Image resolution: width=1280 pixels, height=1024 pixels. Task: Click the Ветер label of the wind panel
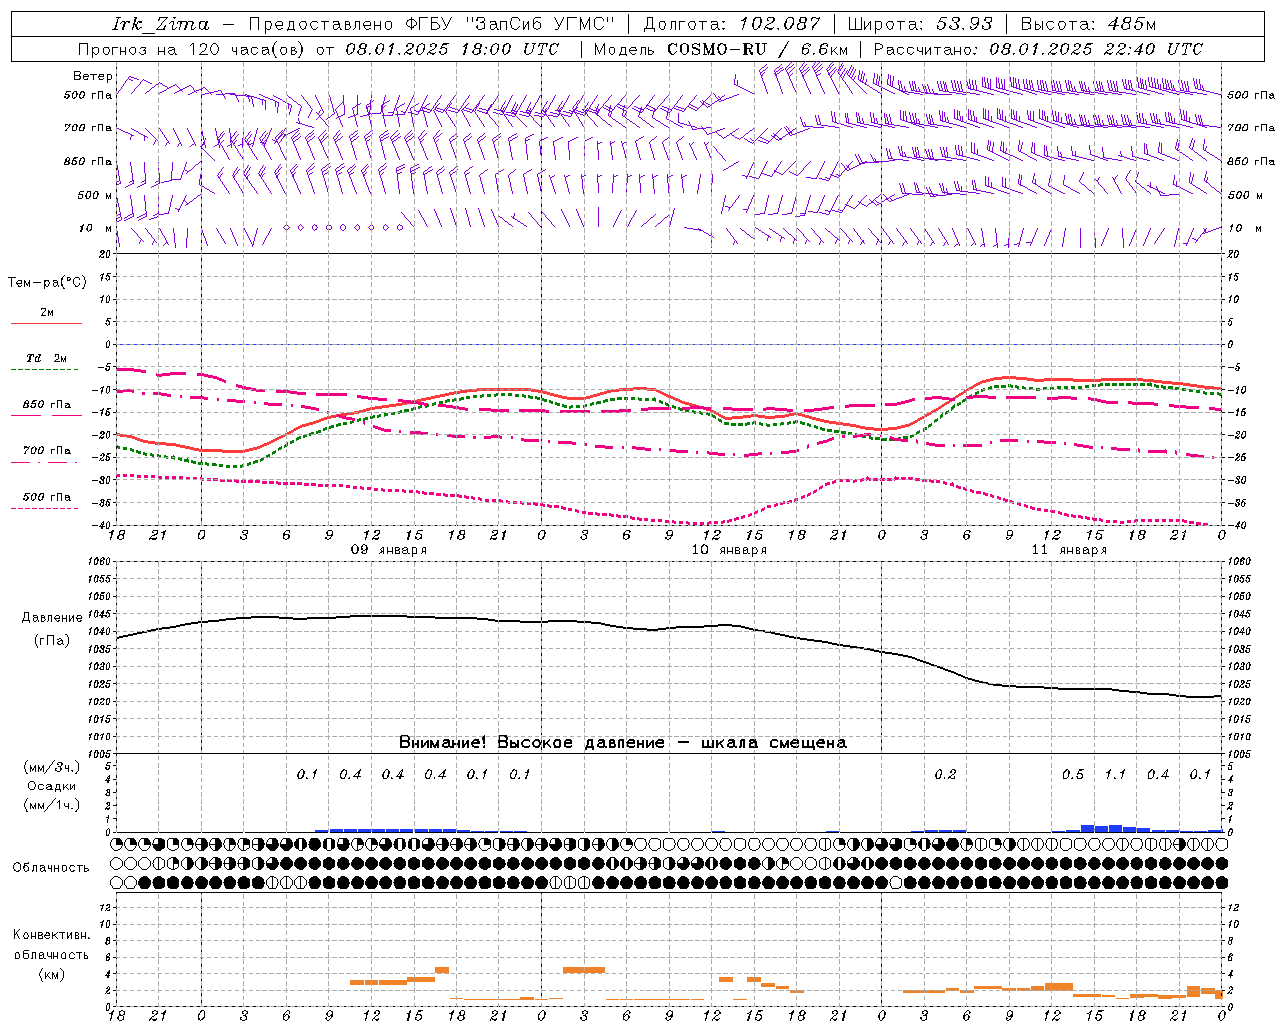(x=93, y=76)
